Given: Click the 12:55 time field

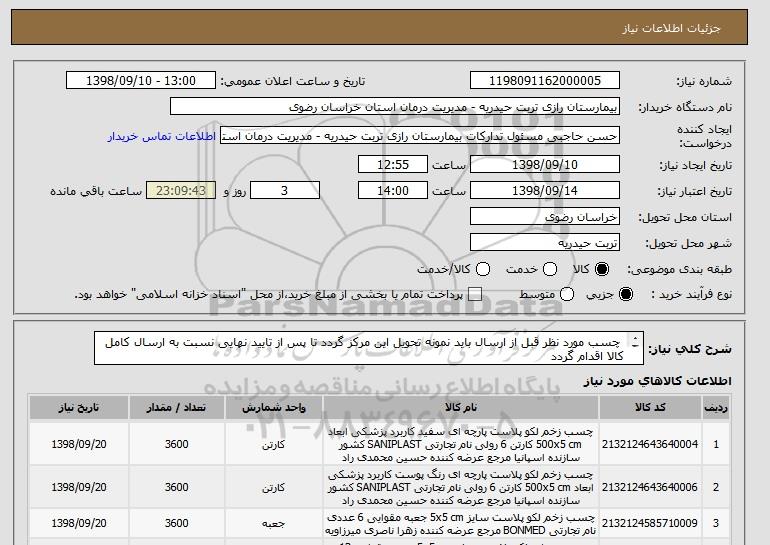Looking at the screenshot, I should coord(393,164).
